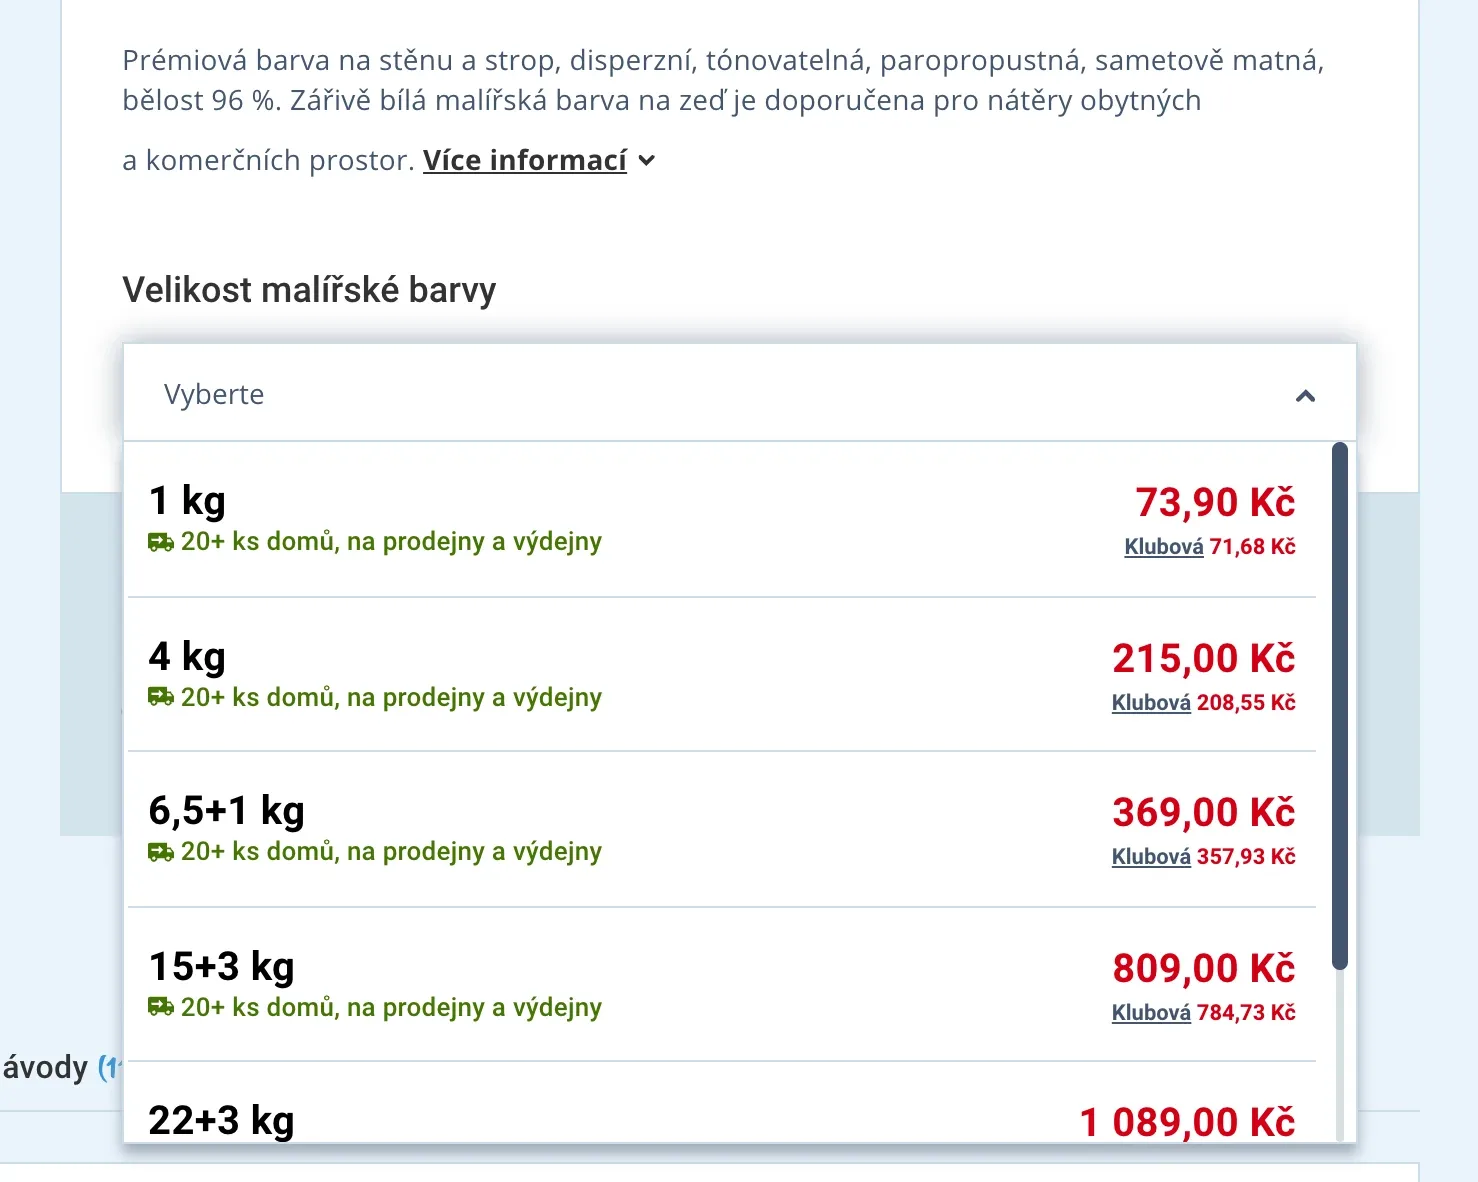Select the 4 kg paint size option

[x=722, y=675]
